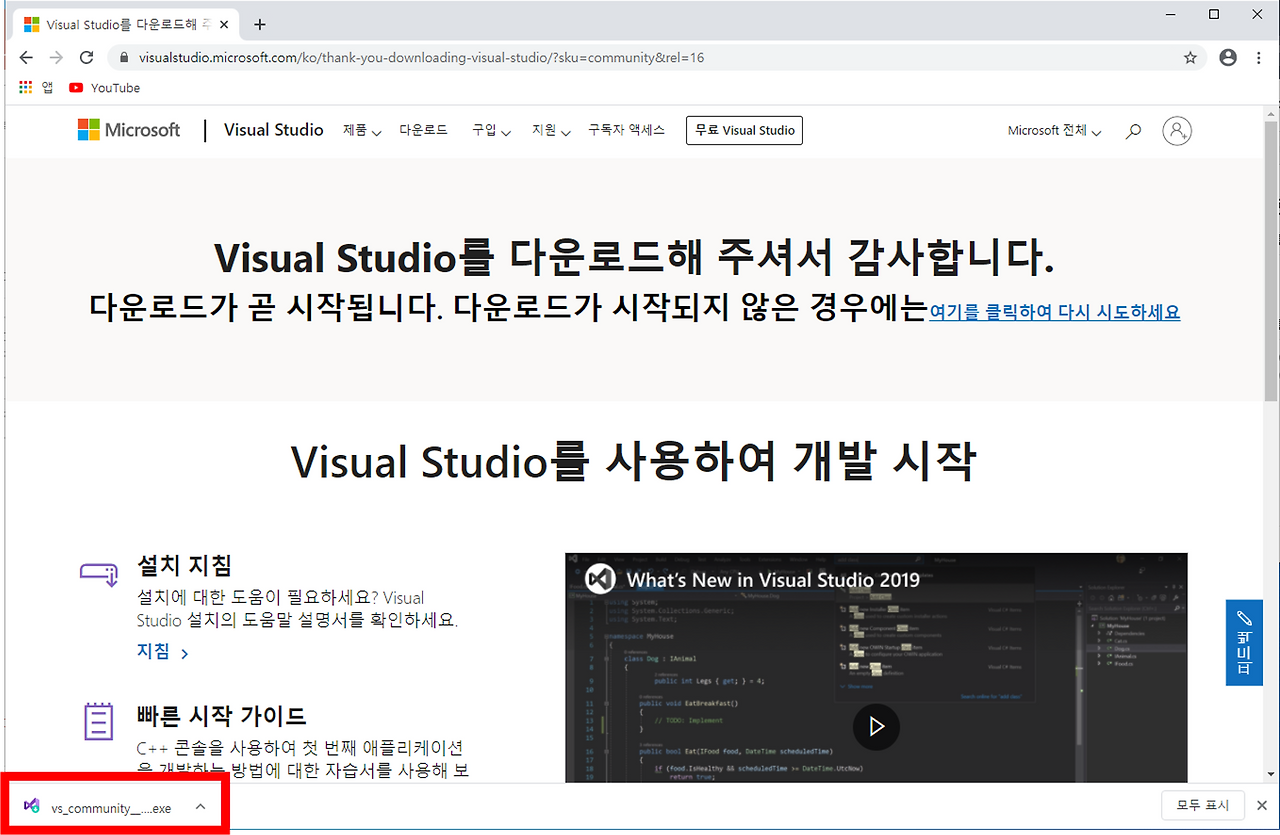Click the installation instructions icon

(x=99, y=573)
